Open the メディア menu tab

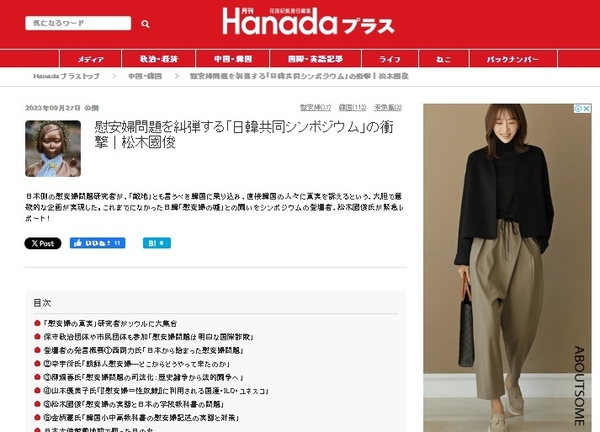coord(91,59)
